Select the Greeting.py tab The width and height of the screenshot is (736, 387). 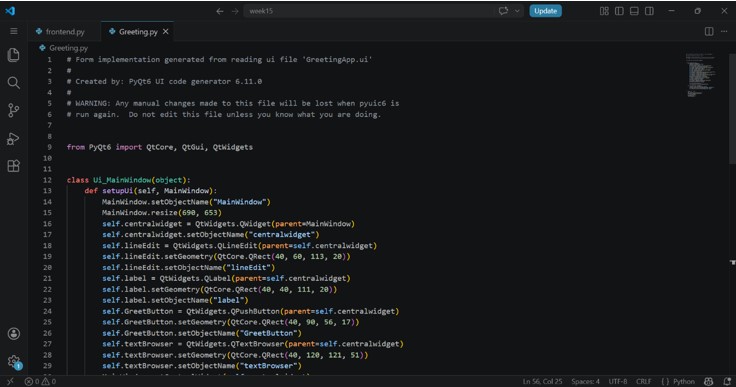(138, 31)
